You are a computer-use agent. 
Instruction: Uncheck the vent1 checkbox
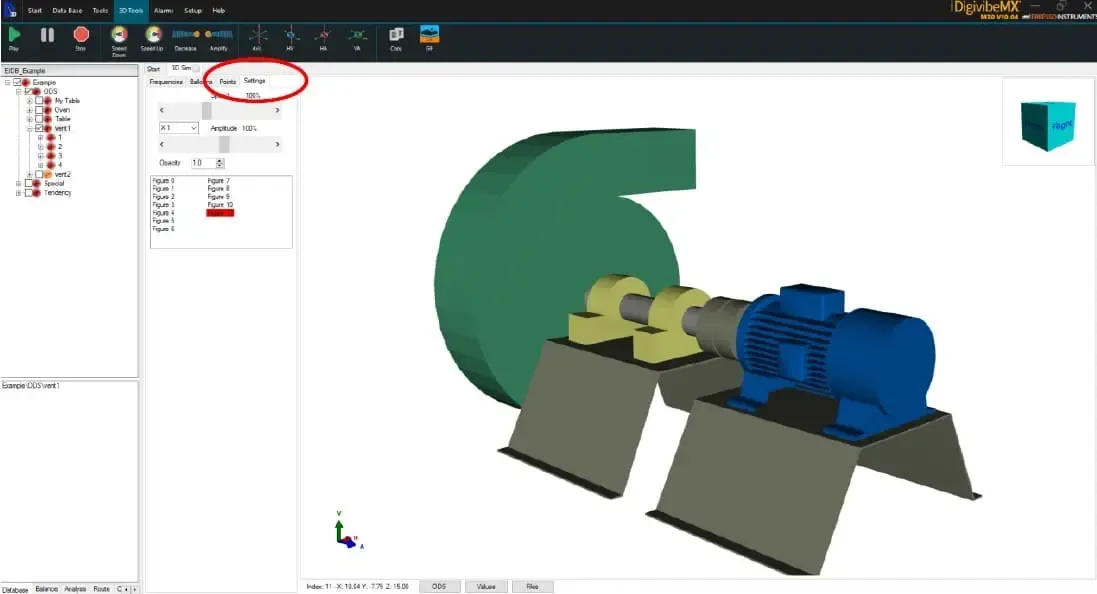pyautogui.click(x=39, y=129)
